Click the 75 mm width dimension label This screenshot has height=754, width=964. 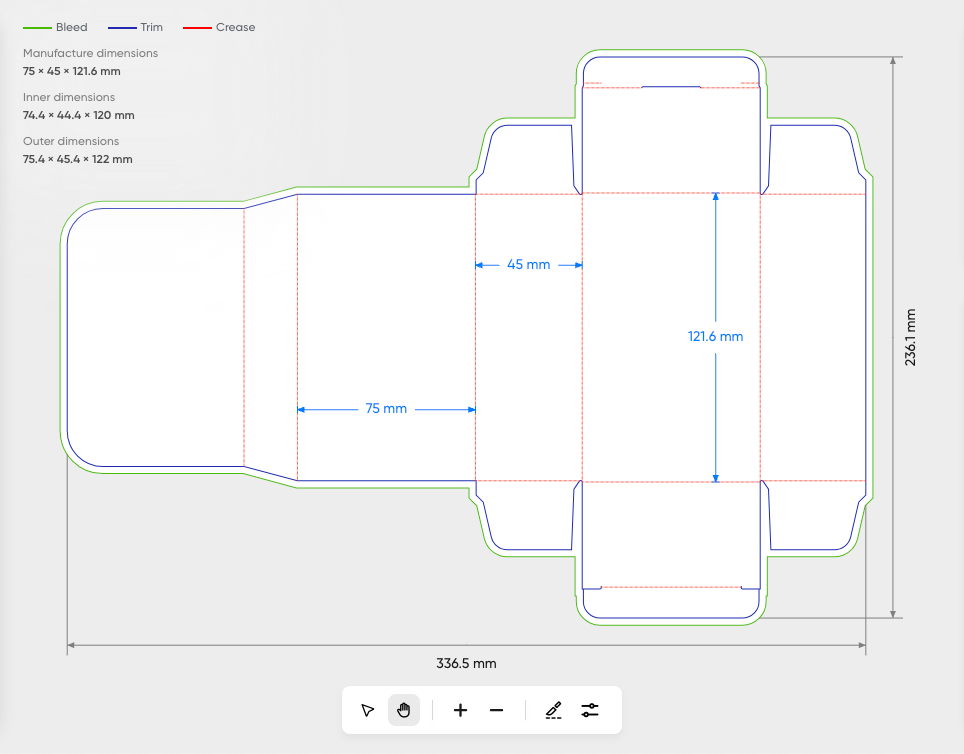[x=386, y=409]
